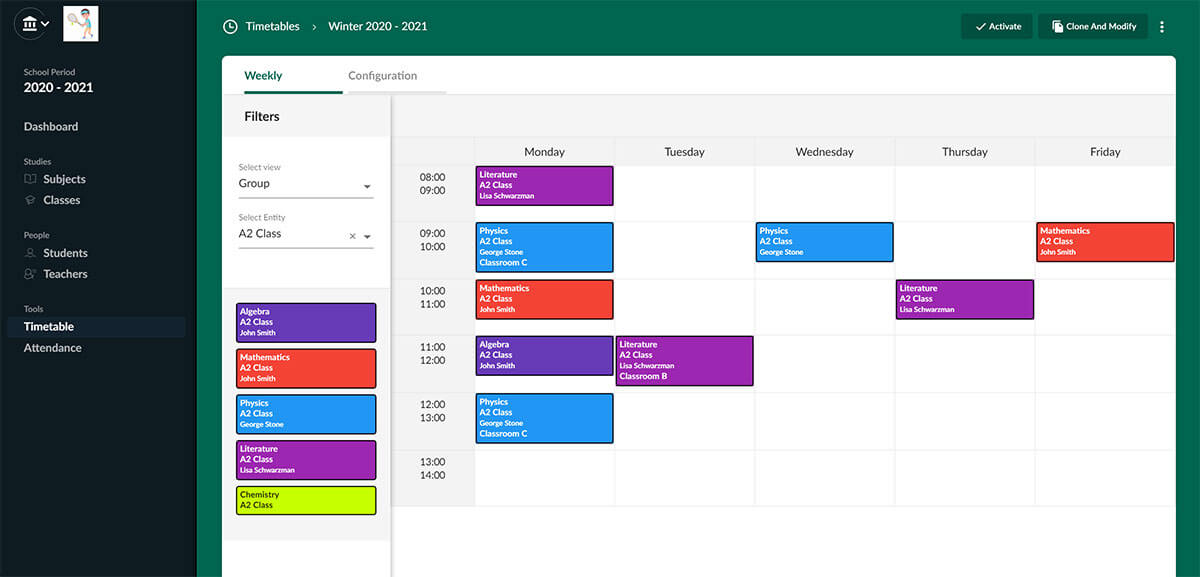This screenshot has height=577, width=1200.
Task: Open Teachers using its sidebar icon
Action: pyautogui.click(x=29, y=274)
